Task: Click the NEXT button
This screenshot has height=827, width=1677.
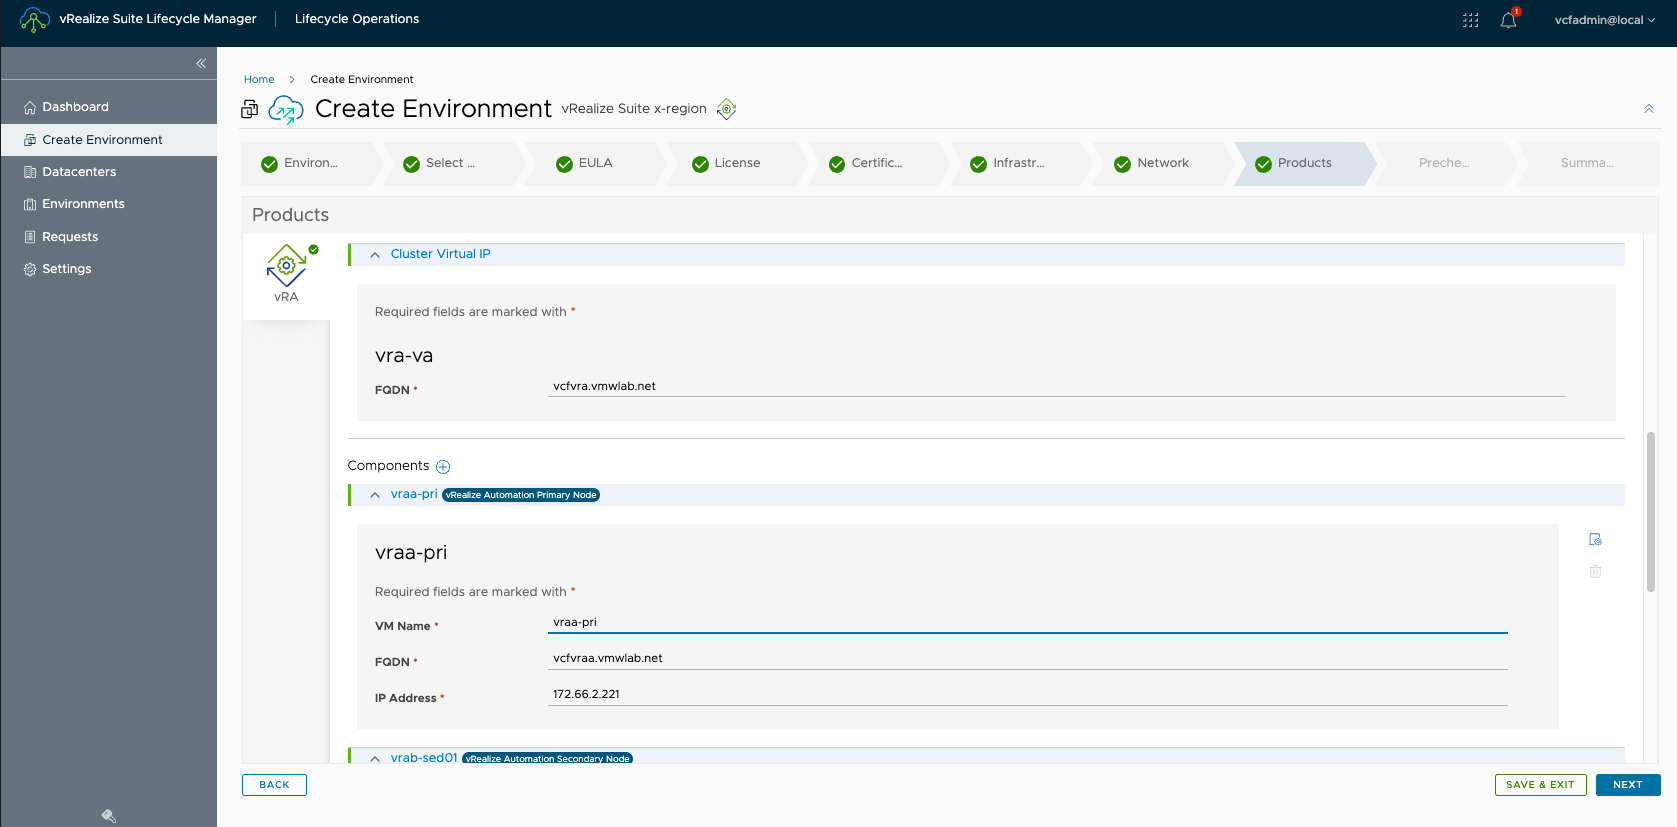Action: [x=1628, y=785]
